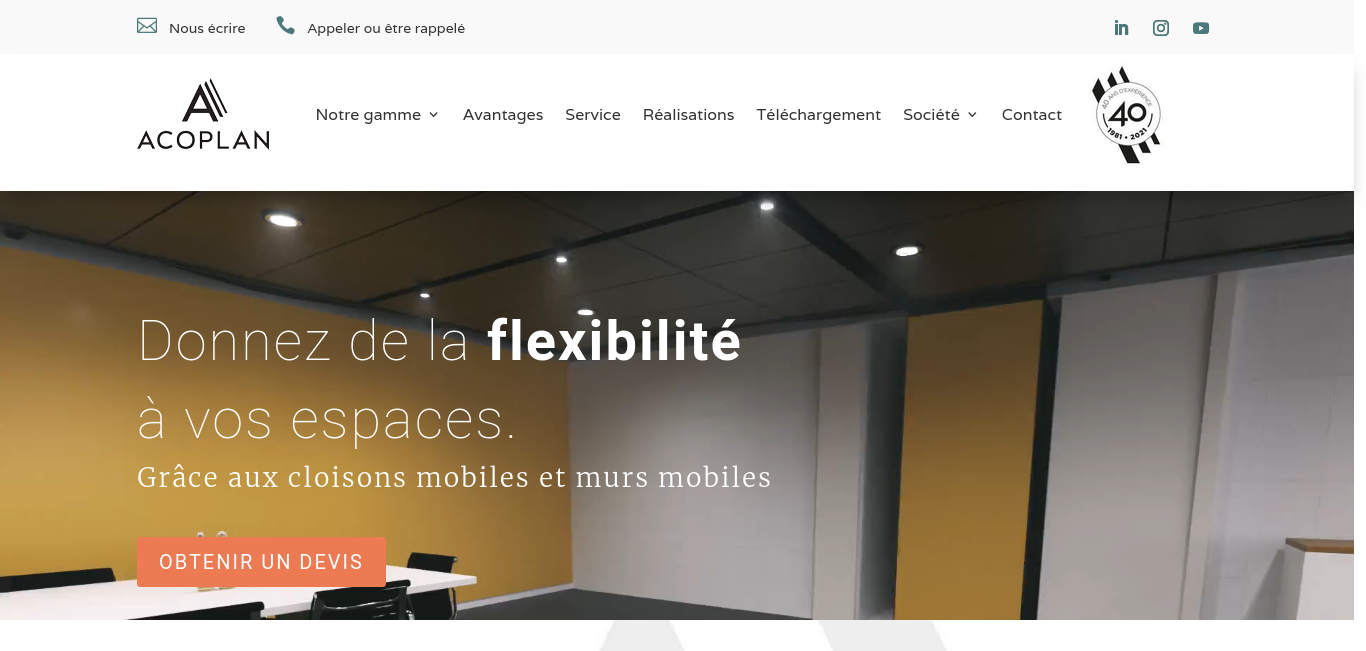Open the Service menu item
The image size is (1366, 651).
(x=593, y=115)
